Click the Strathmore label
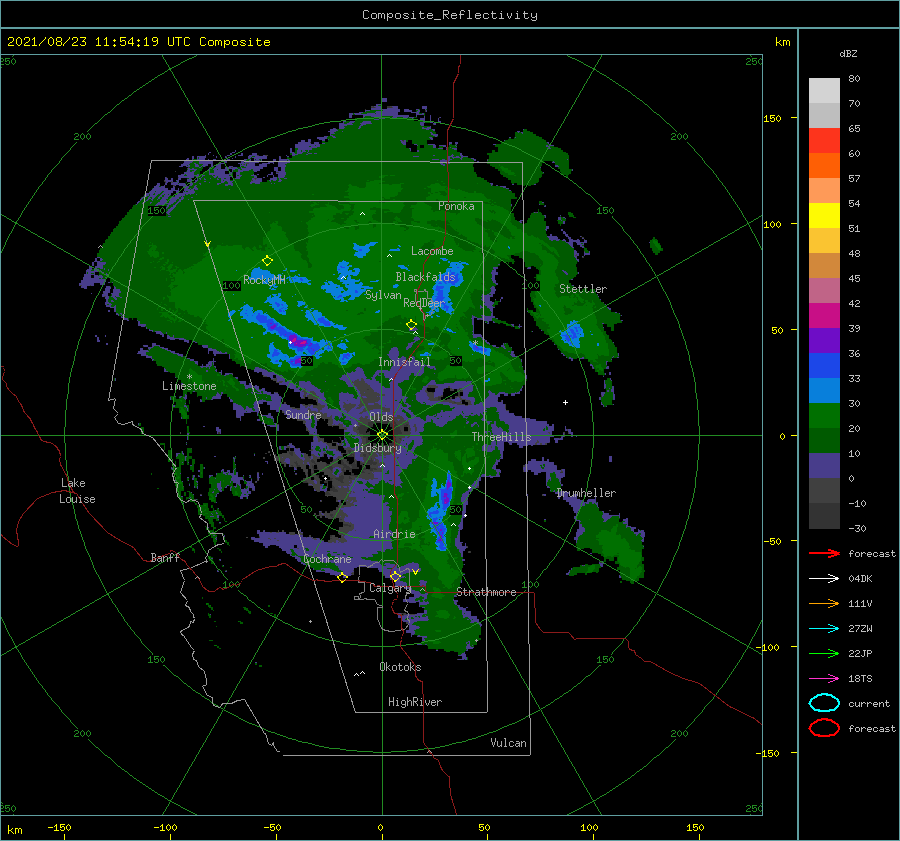 pyautogui.click(x=486, y=592)
